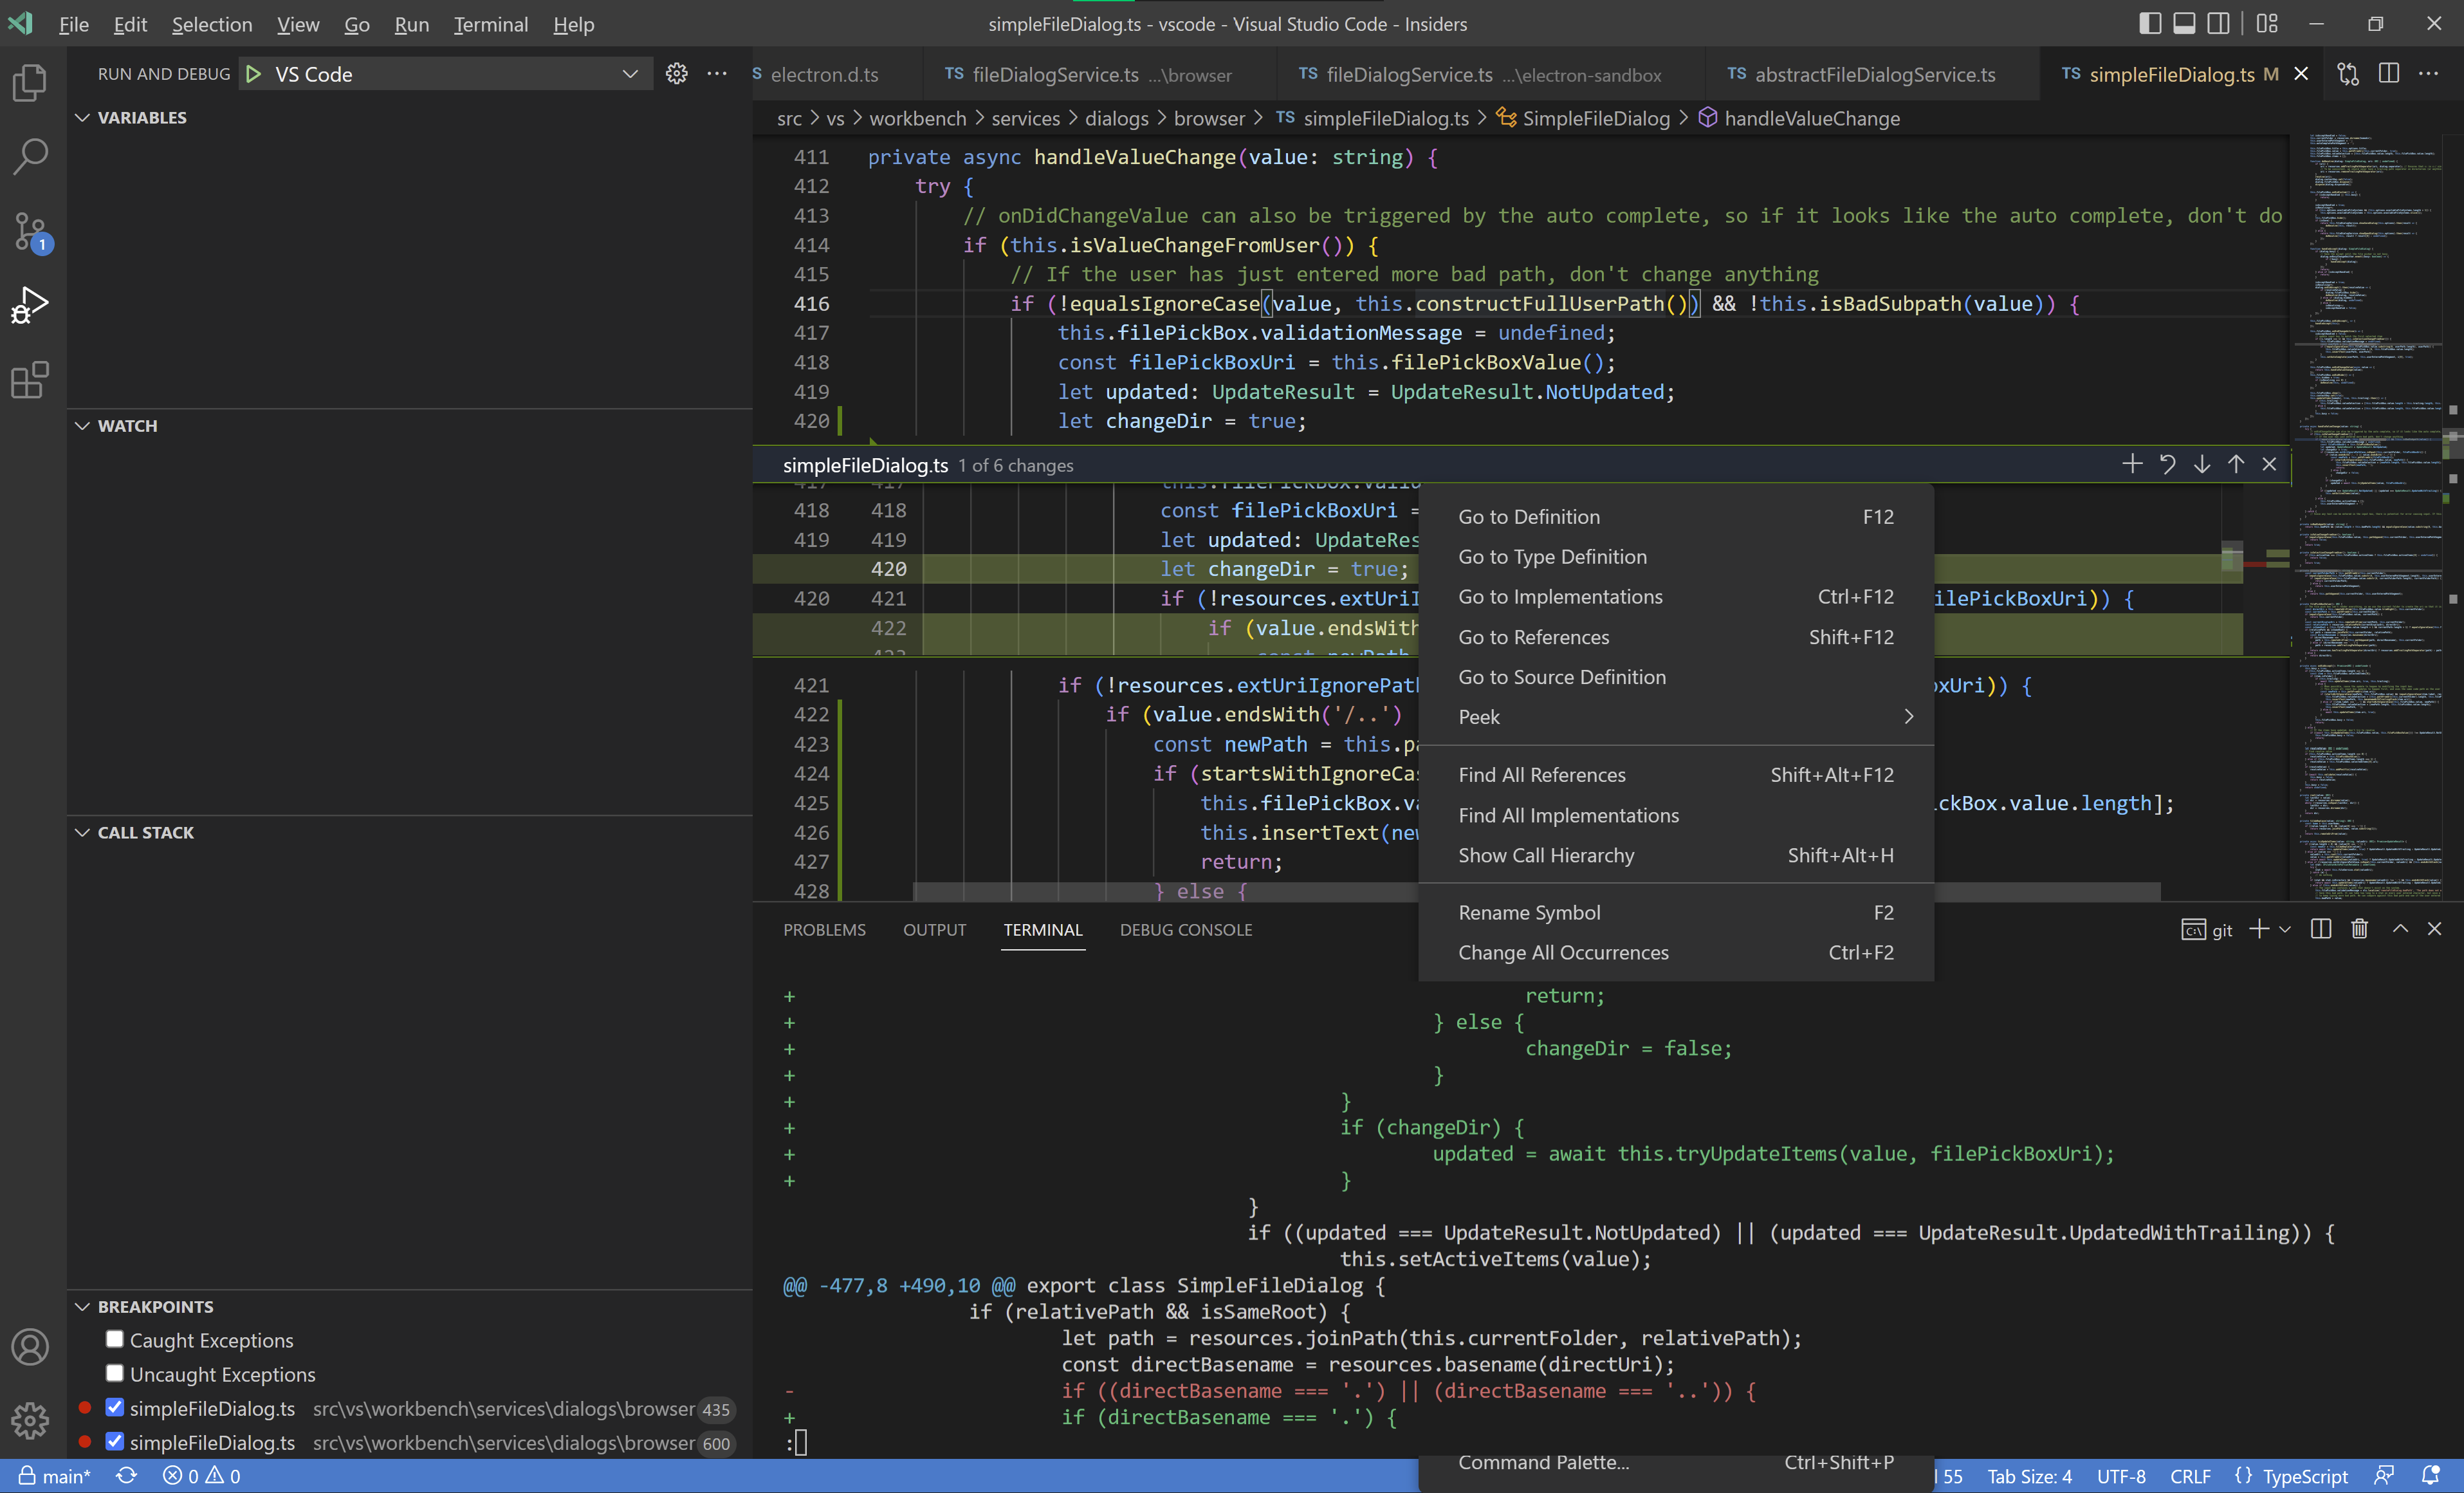Maximize the panel with the chevron up
This screenshot has height=1493, width=2464.
[x=2400, y=929]
